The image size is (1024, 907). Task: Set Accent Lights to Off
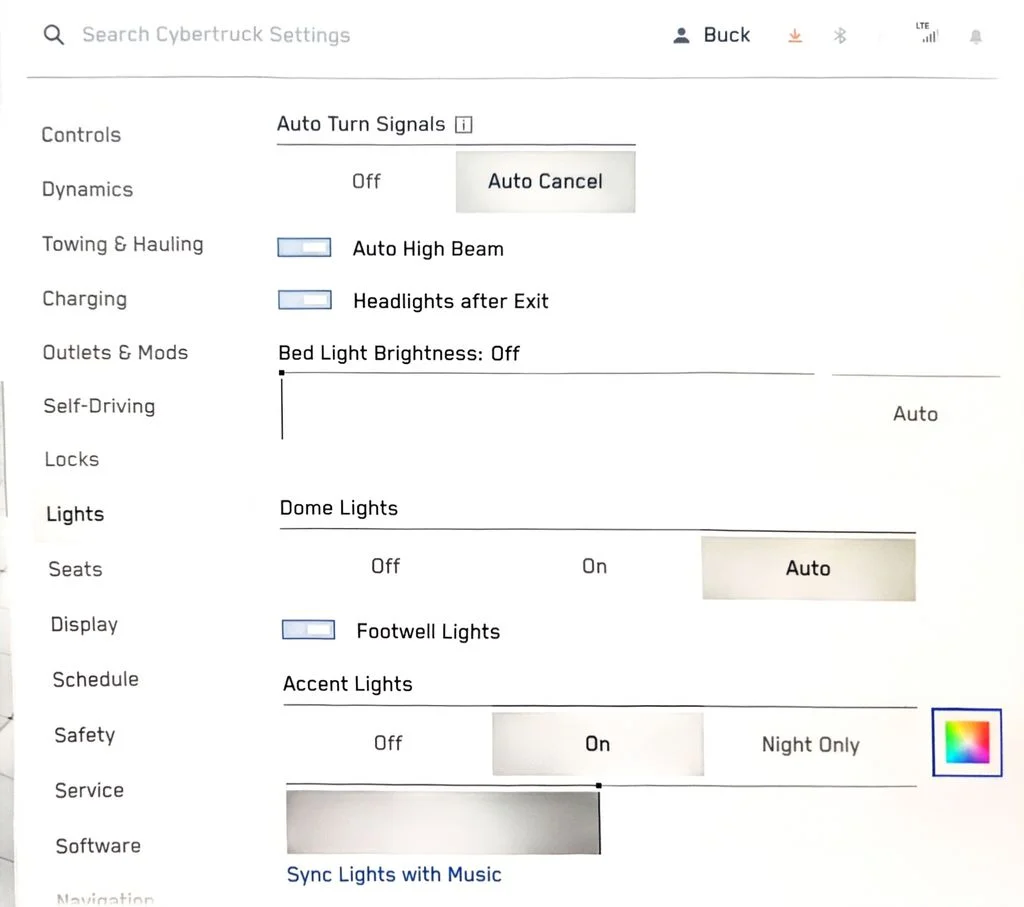(x=388, y=743)
